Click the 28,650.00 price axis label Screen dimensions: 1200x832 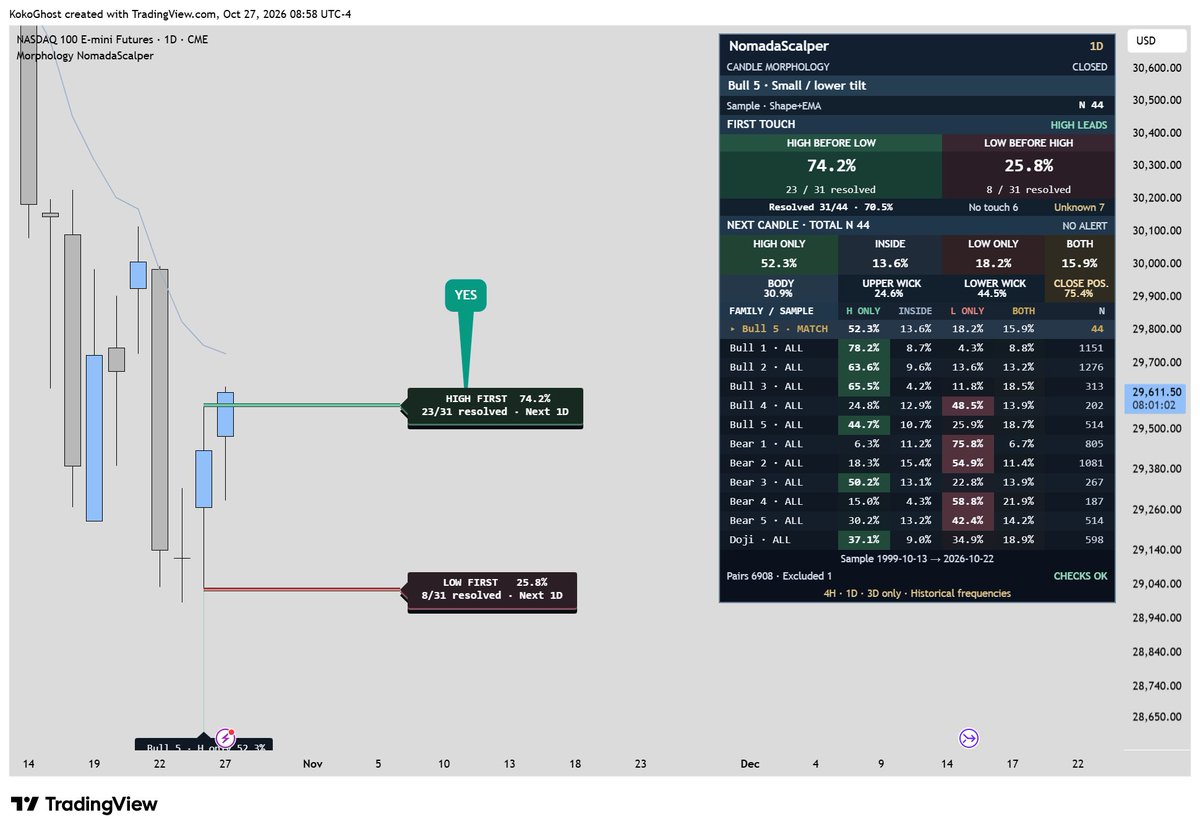click(1156, 718)
